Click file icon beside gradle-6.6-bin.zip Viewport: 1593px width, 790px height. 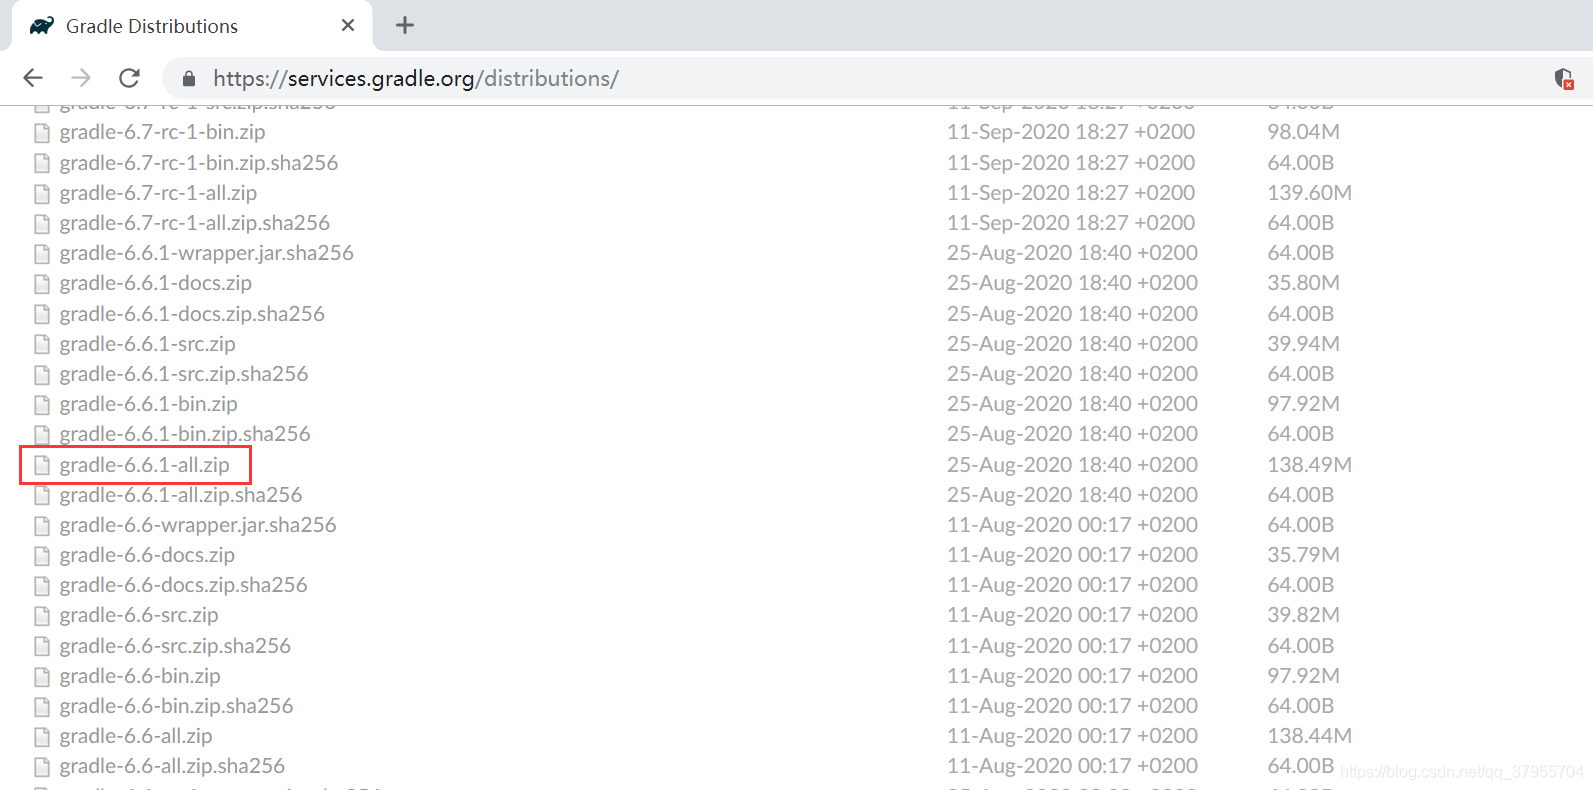pyautogui.click(x=42, y=676)
